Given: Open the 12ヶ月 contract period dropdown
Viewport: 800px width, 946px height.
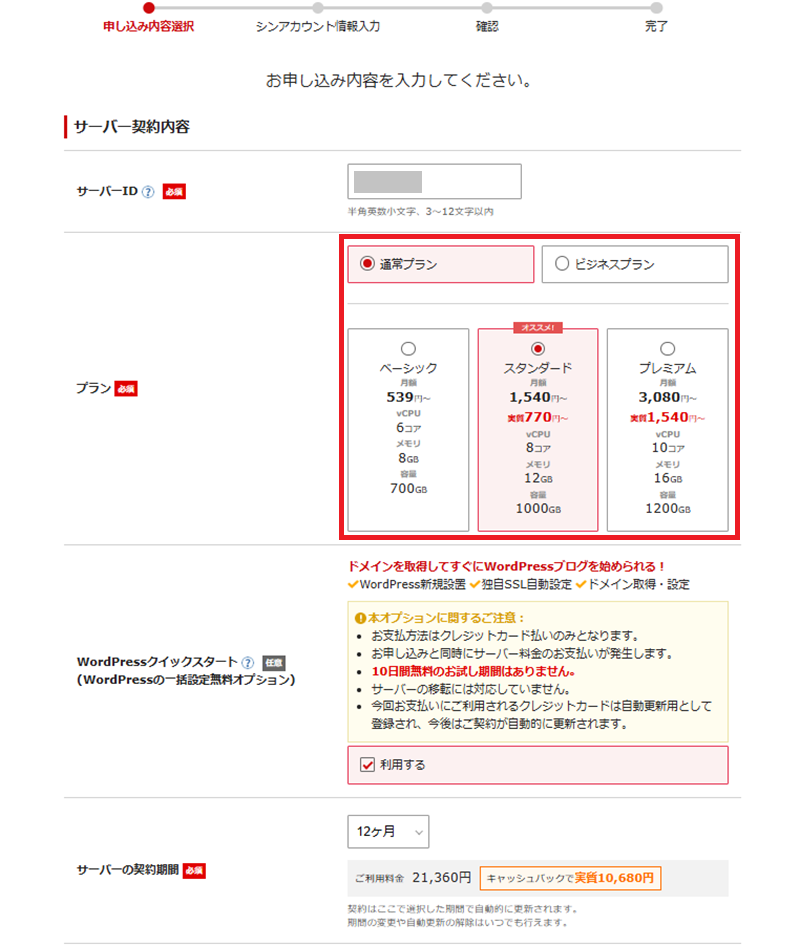Looking at the screenshot, I should [x=388, y=831].
